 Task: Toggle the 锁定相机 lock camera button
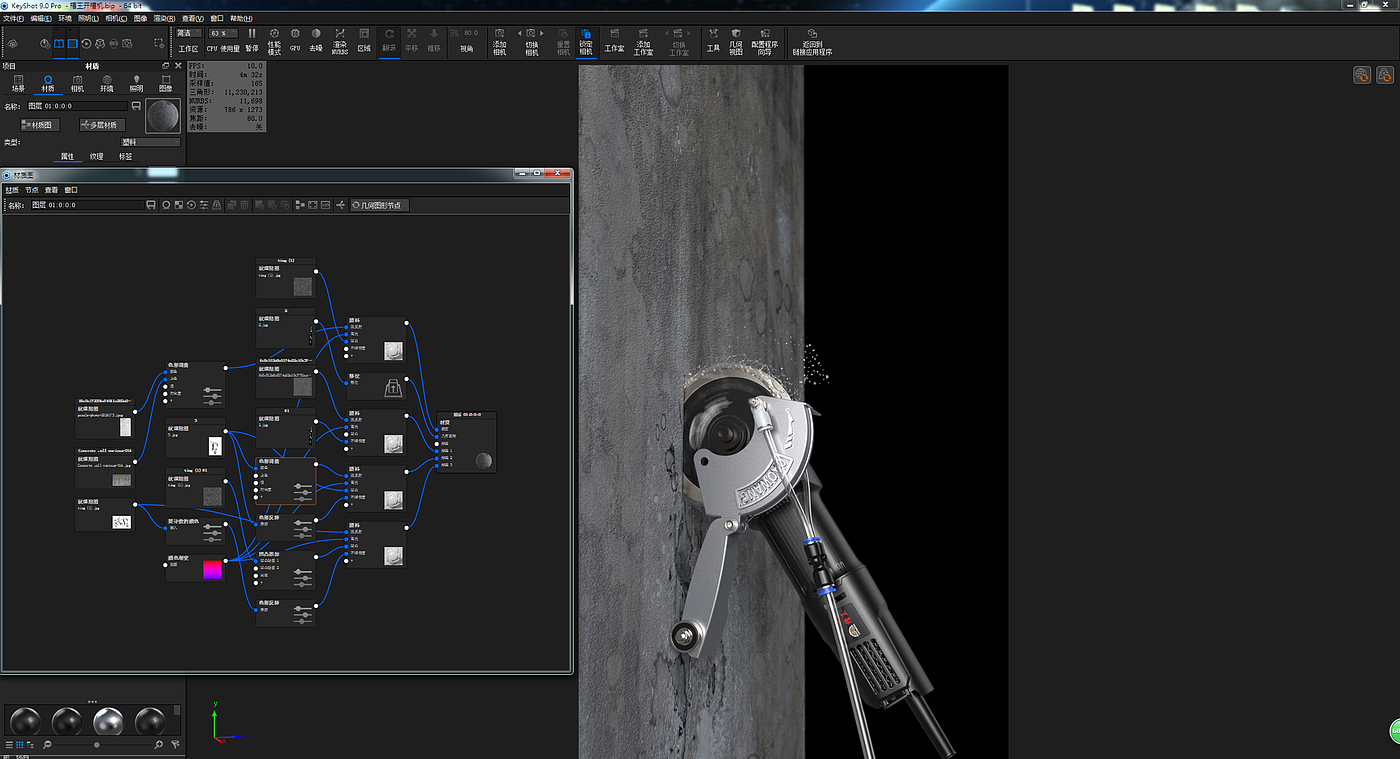tap(586, 39)
